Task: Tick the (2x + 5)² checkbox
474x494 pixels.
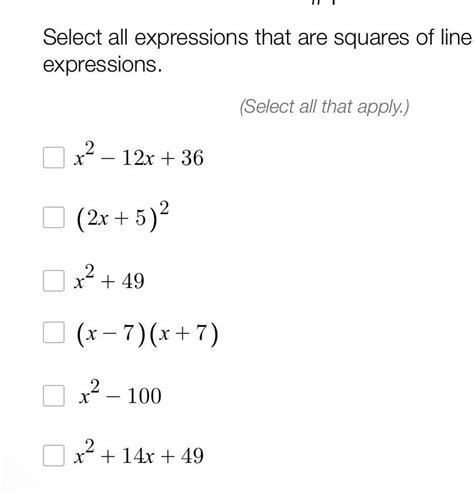Action: tap(54, 217)
